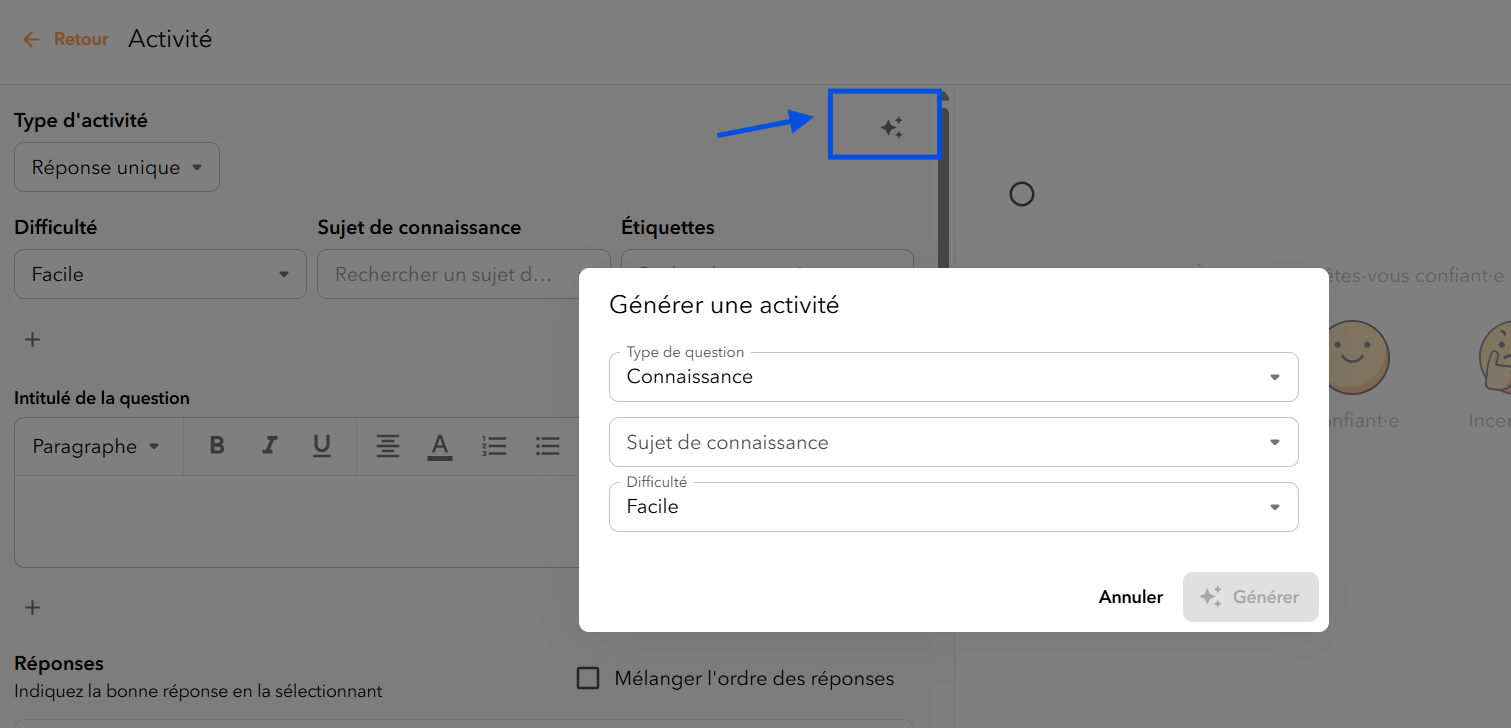Screen dimensions: 1511x728
Task: Toggle italic formatting
Action: click(x=269, y=446)
